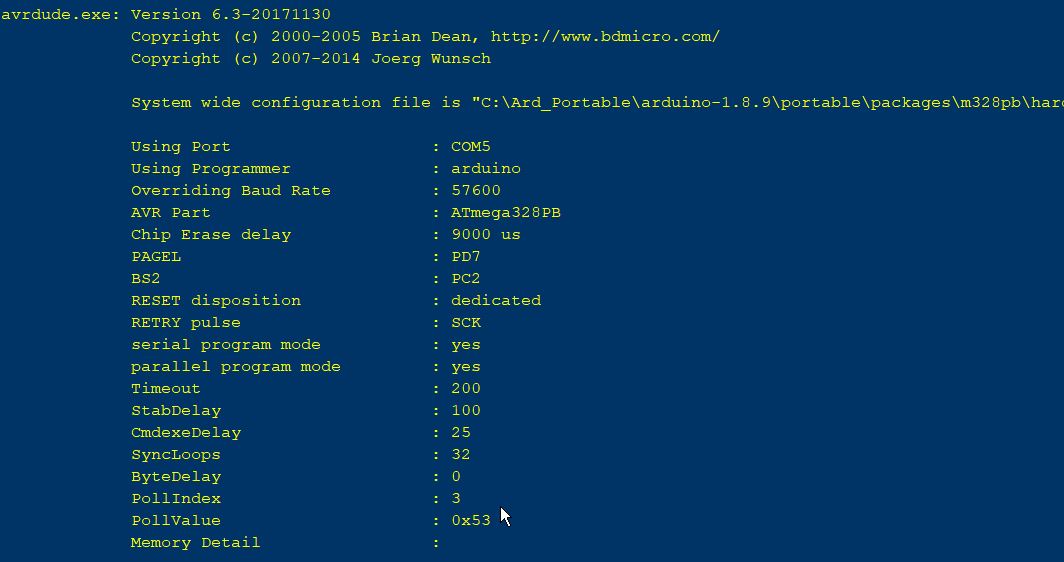Click the Memory Detail label

pyautogui.click(x=195, y=542)
